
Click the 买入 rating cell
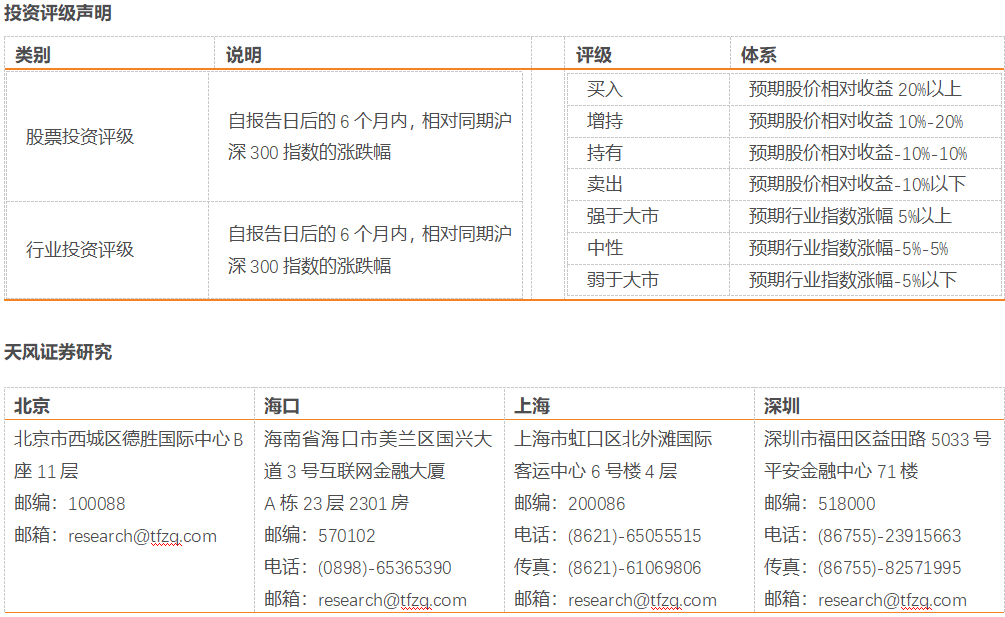coord(604,89)
